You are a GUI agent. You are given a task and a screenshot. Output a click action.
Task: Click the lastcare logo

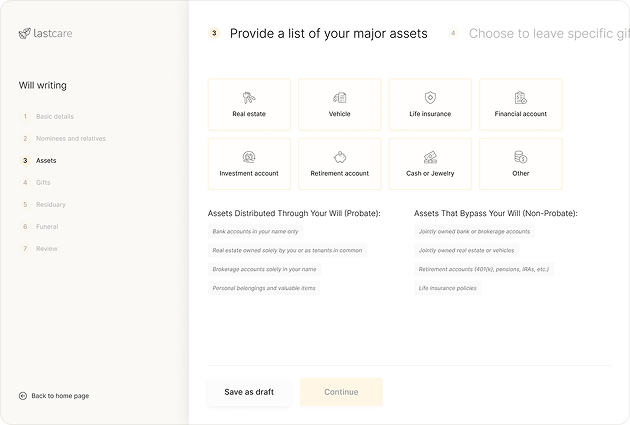click(x=45, y=33)
